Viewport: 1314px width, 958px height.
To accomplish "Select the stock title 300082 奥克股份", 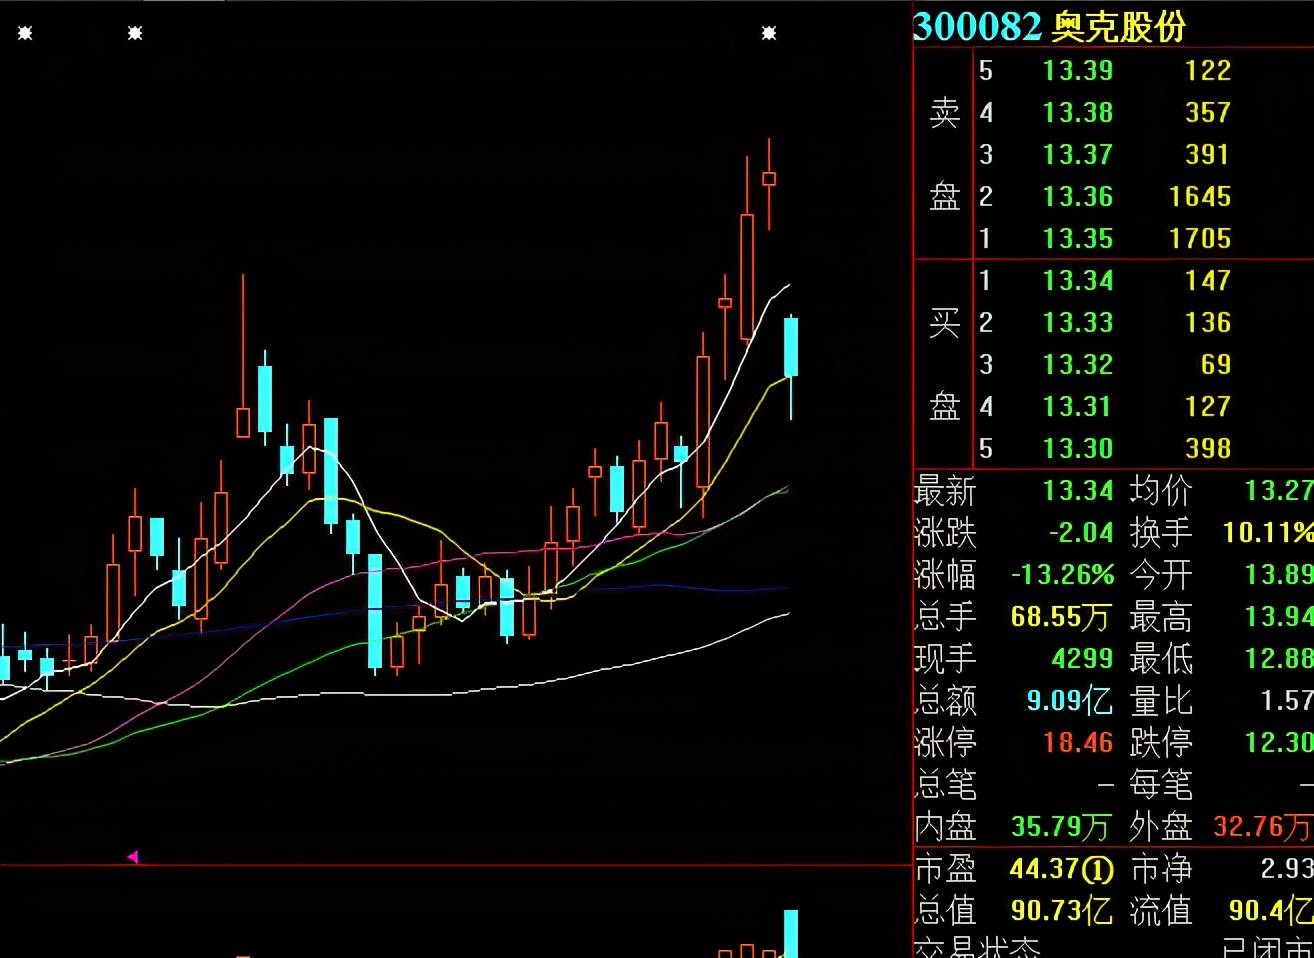I will [1049, 25].
